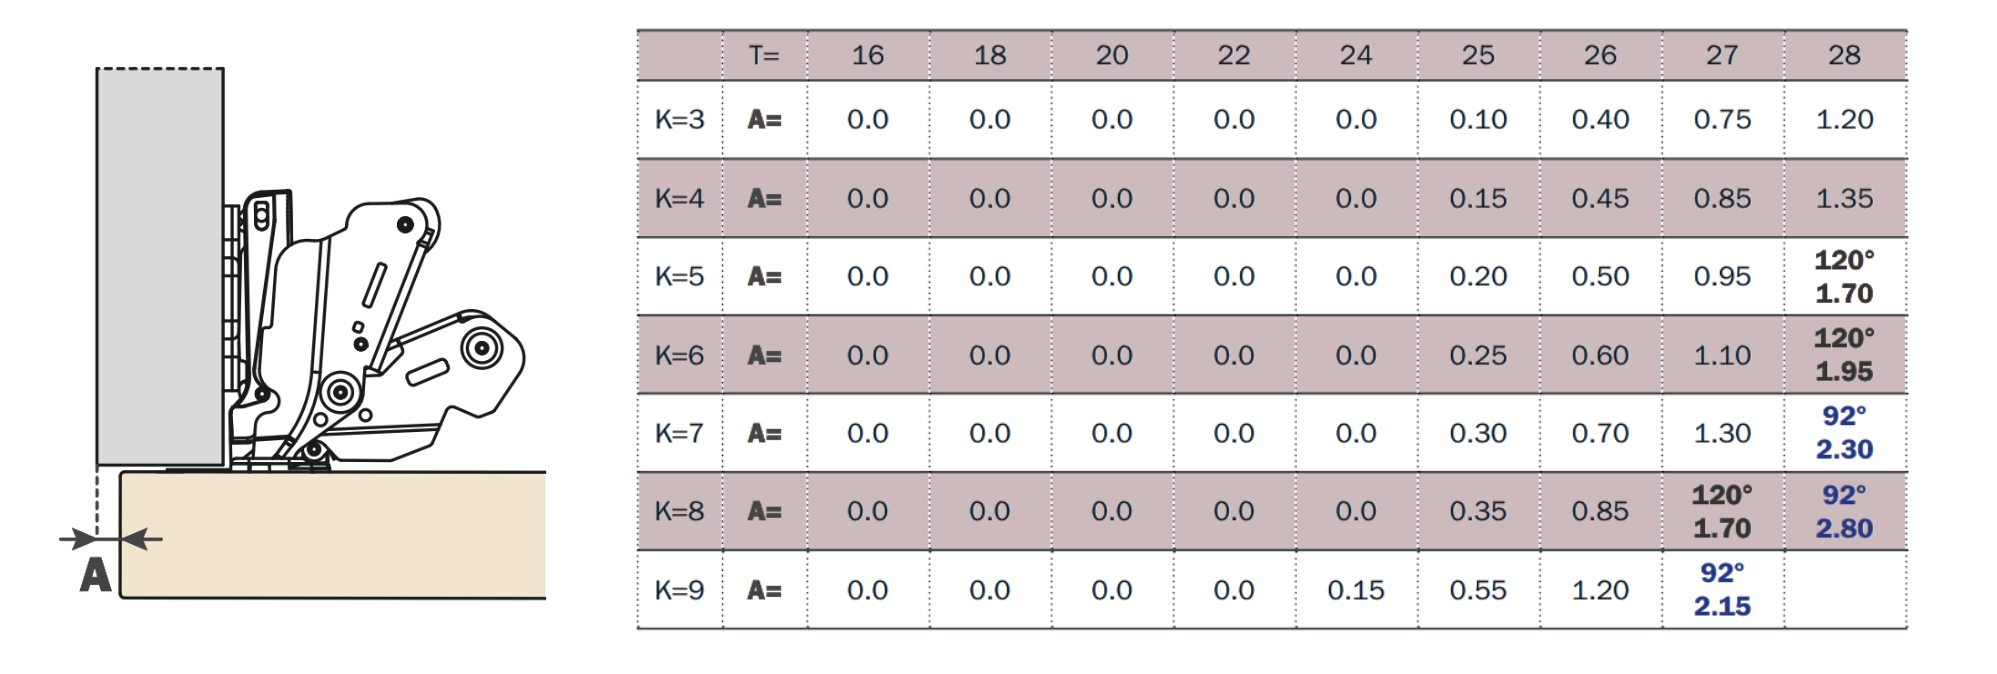
Task: Click the blue 92° 2.15 cell
Action: pyautogui.click(x=1722, y=590)
